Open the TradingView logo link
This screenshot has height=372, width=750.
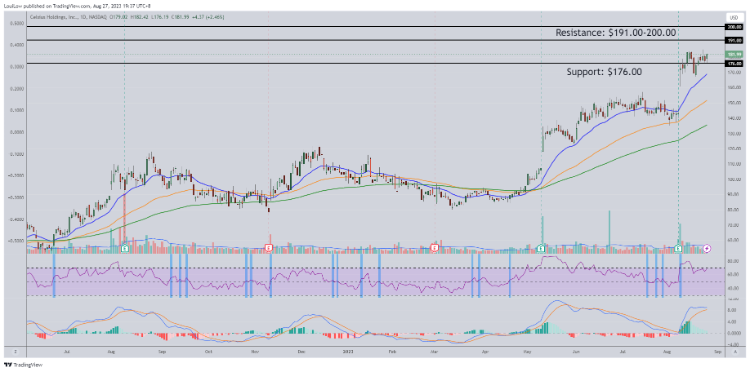click(x=22, y=365)
